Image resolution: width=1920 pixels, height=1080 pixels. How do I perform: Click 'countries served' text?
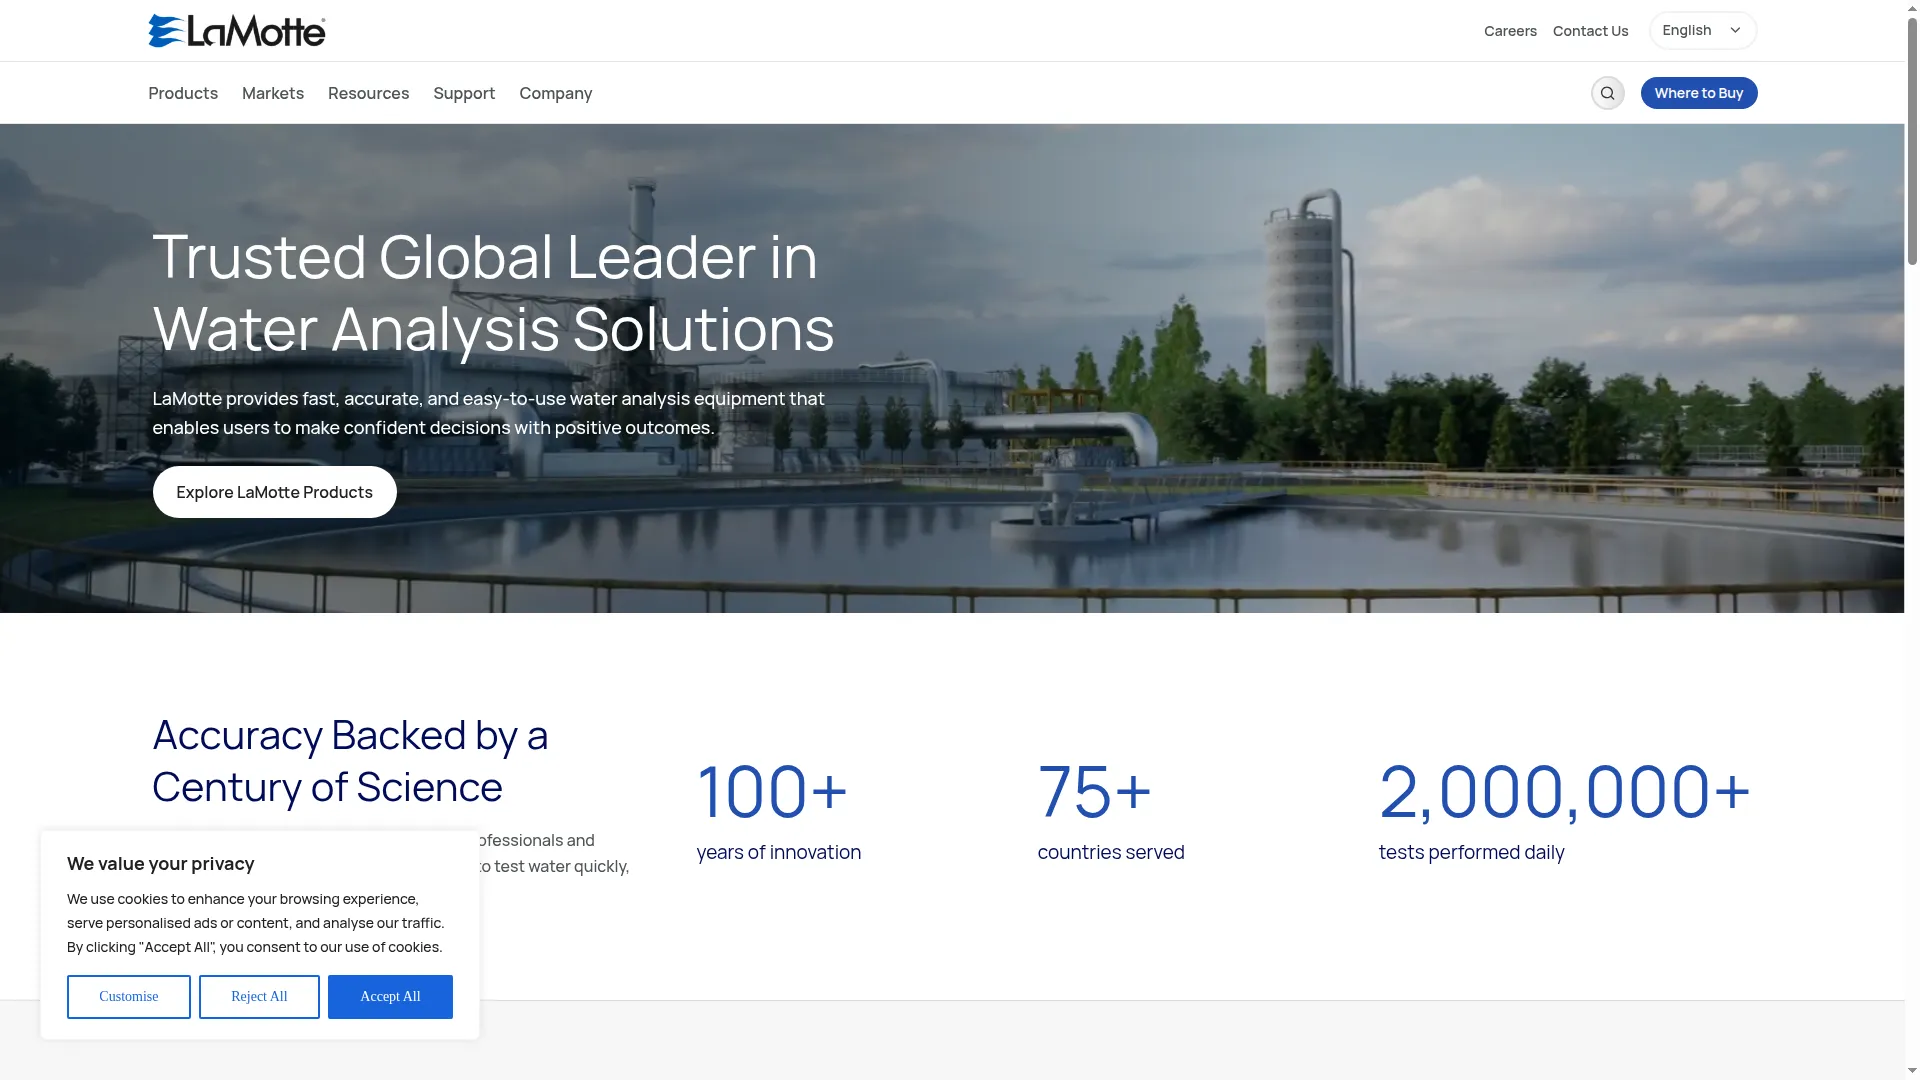(1111, 852)
